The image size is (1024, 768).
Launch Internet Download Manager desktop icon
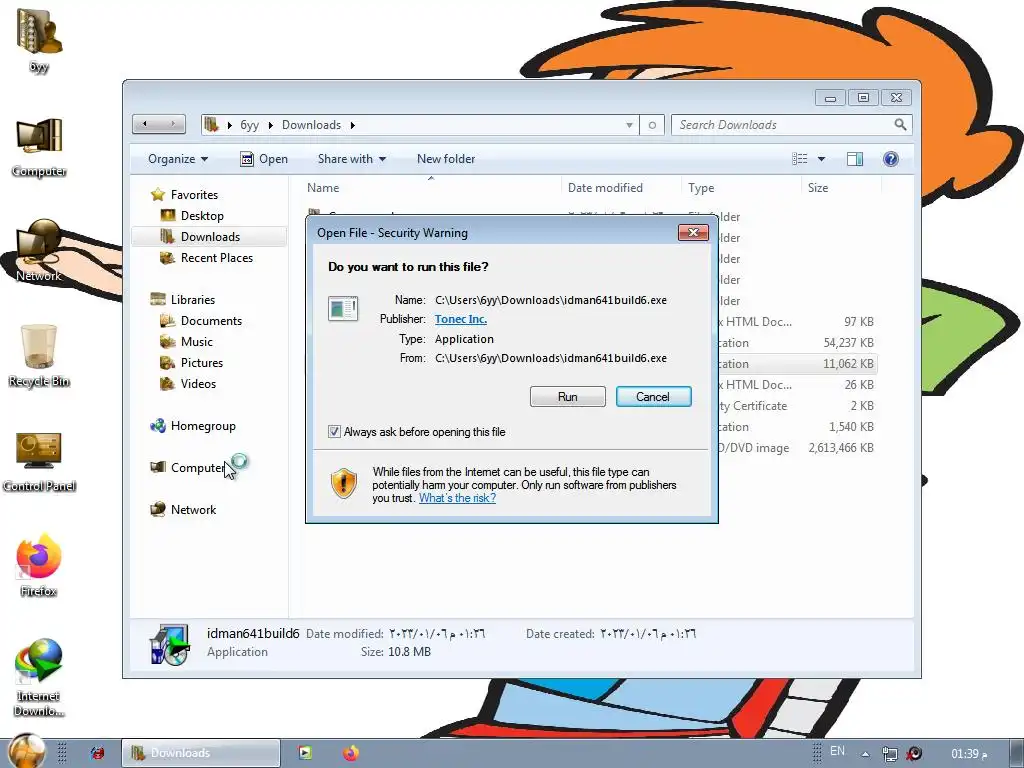39,678
